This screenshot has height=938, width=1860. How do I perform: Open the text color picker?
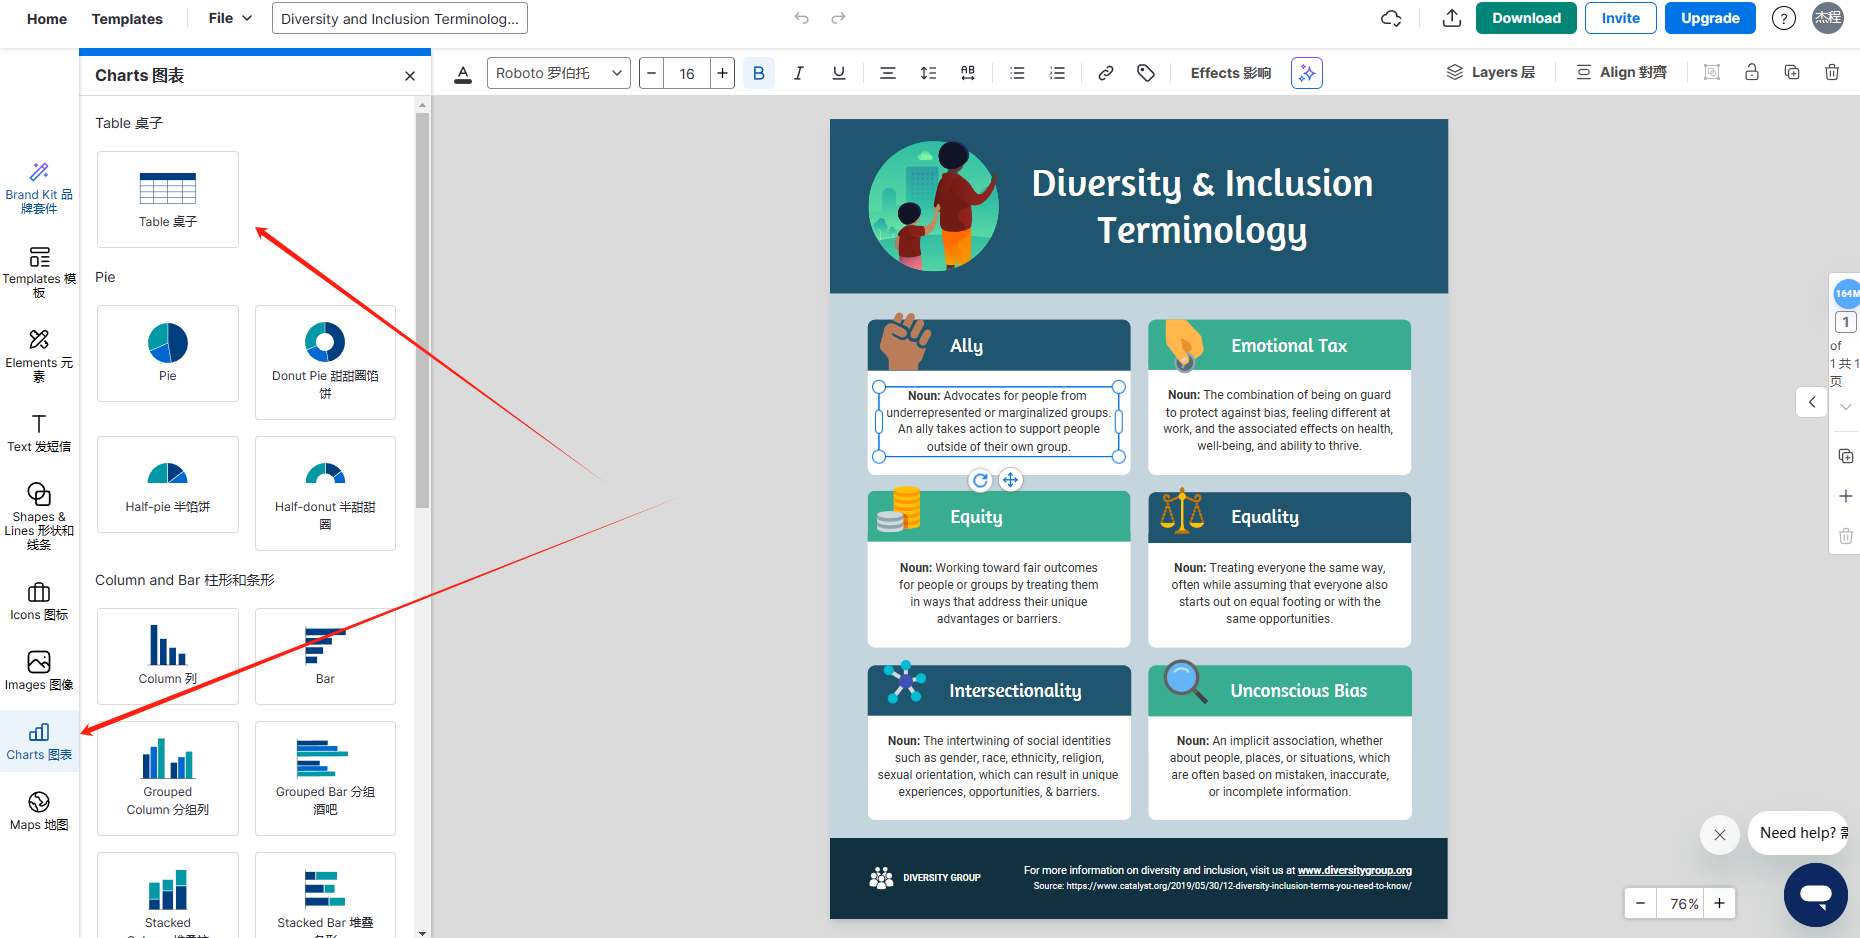coord(463,73)
